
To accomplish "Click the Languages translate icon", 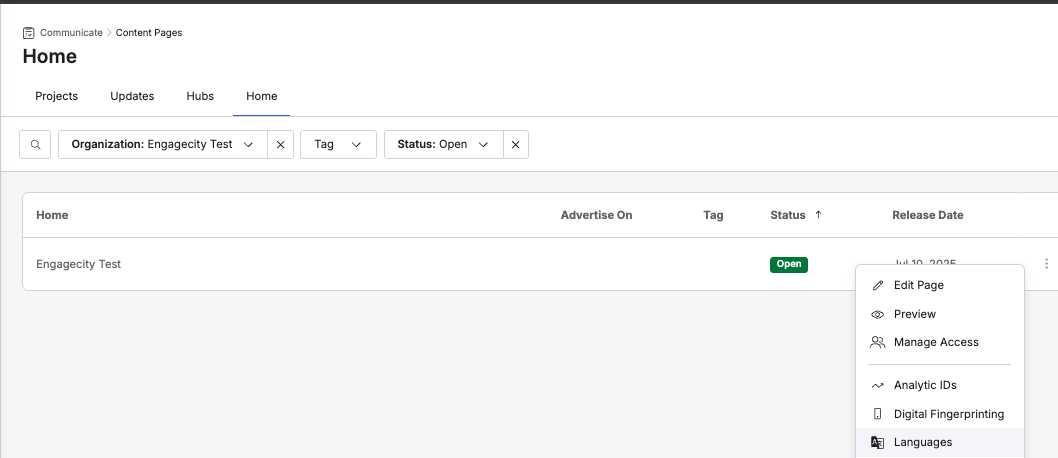I will tap(878, 442).
